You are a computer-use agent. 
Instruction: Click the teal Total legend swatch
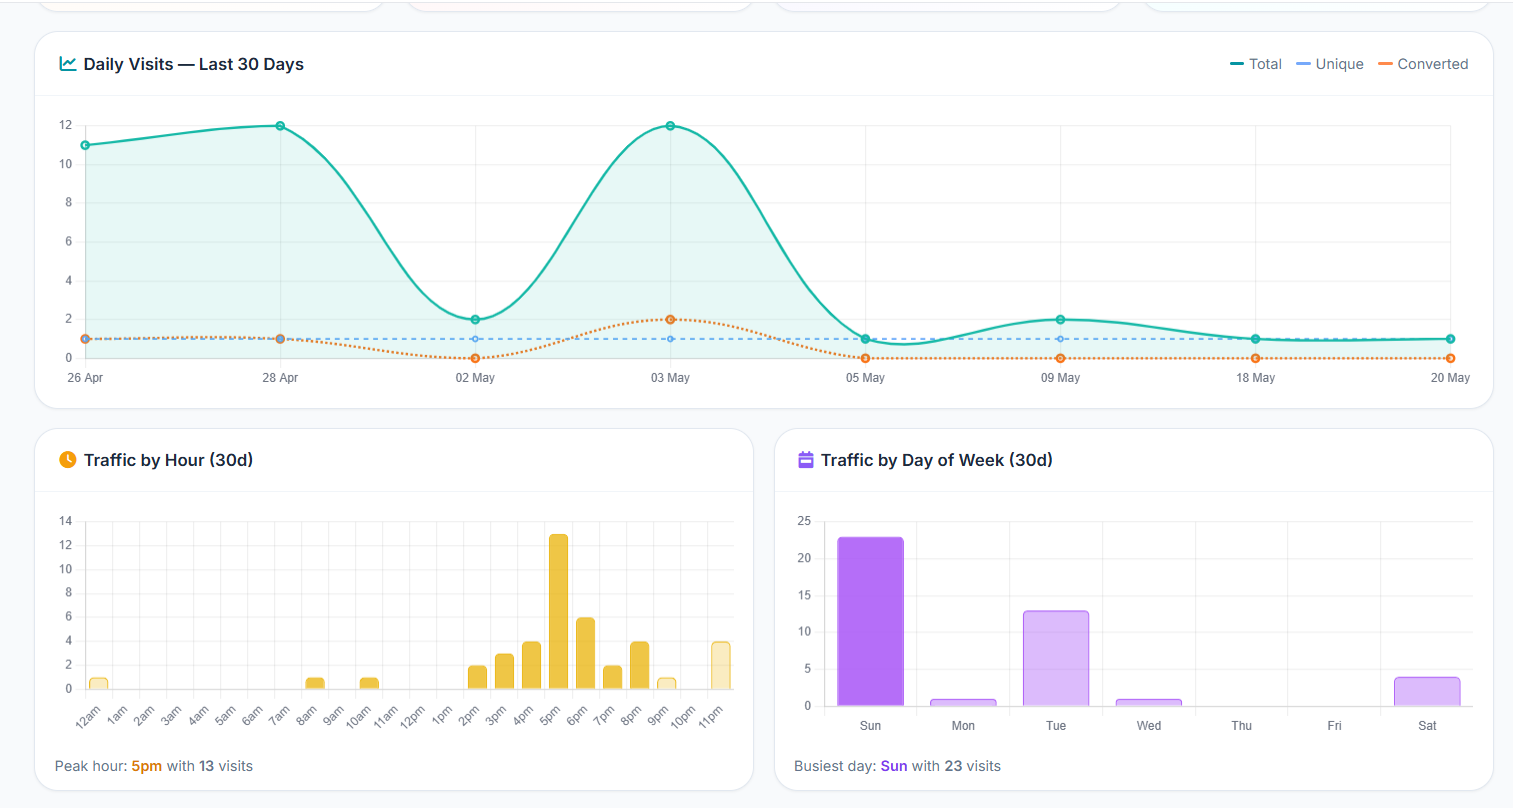(x=1237, y=64)
